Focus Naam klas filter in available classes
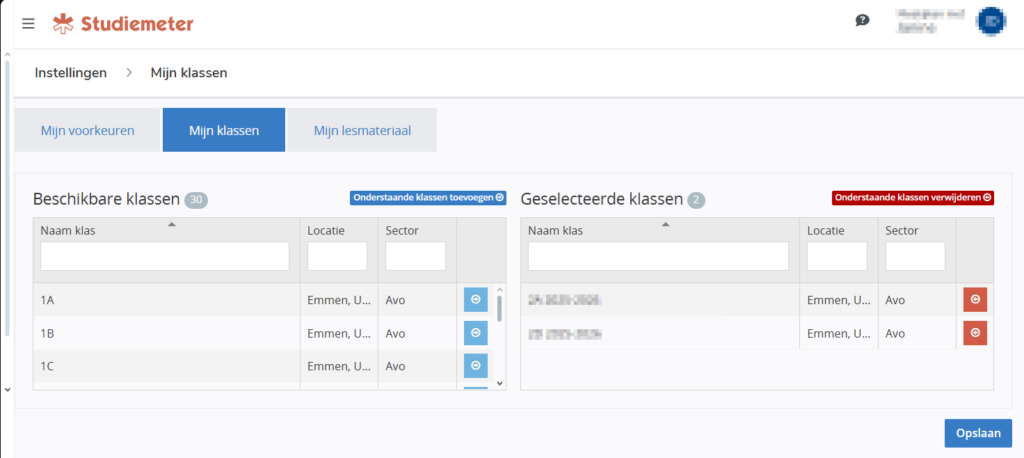The height and width of the screenshot is (458, 1024). pos(165,257)
